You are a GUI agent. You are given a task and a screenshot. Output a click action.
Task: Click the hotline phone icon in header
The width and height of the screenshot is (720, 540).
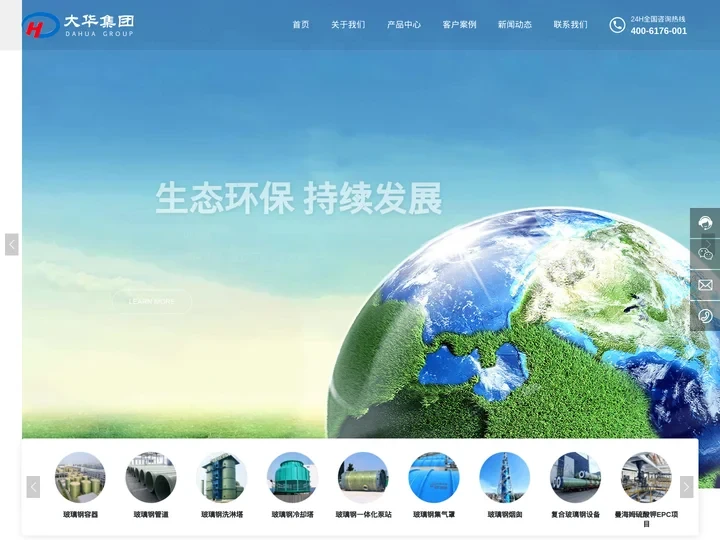pos(617,25)
